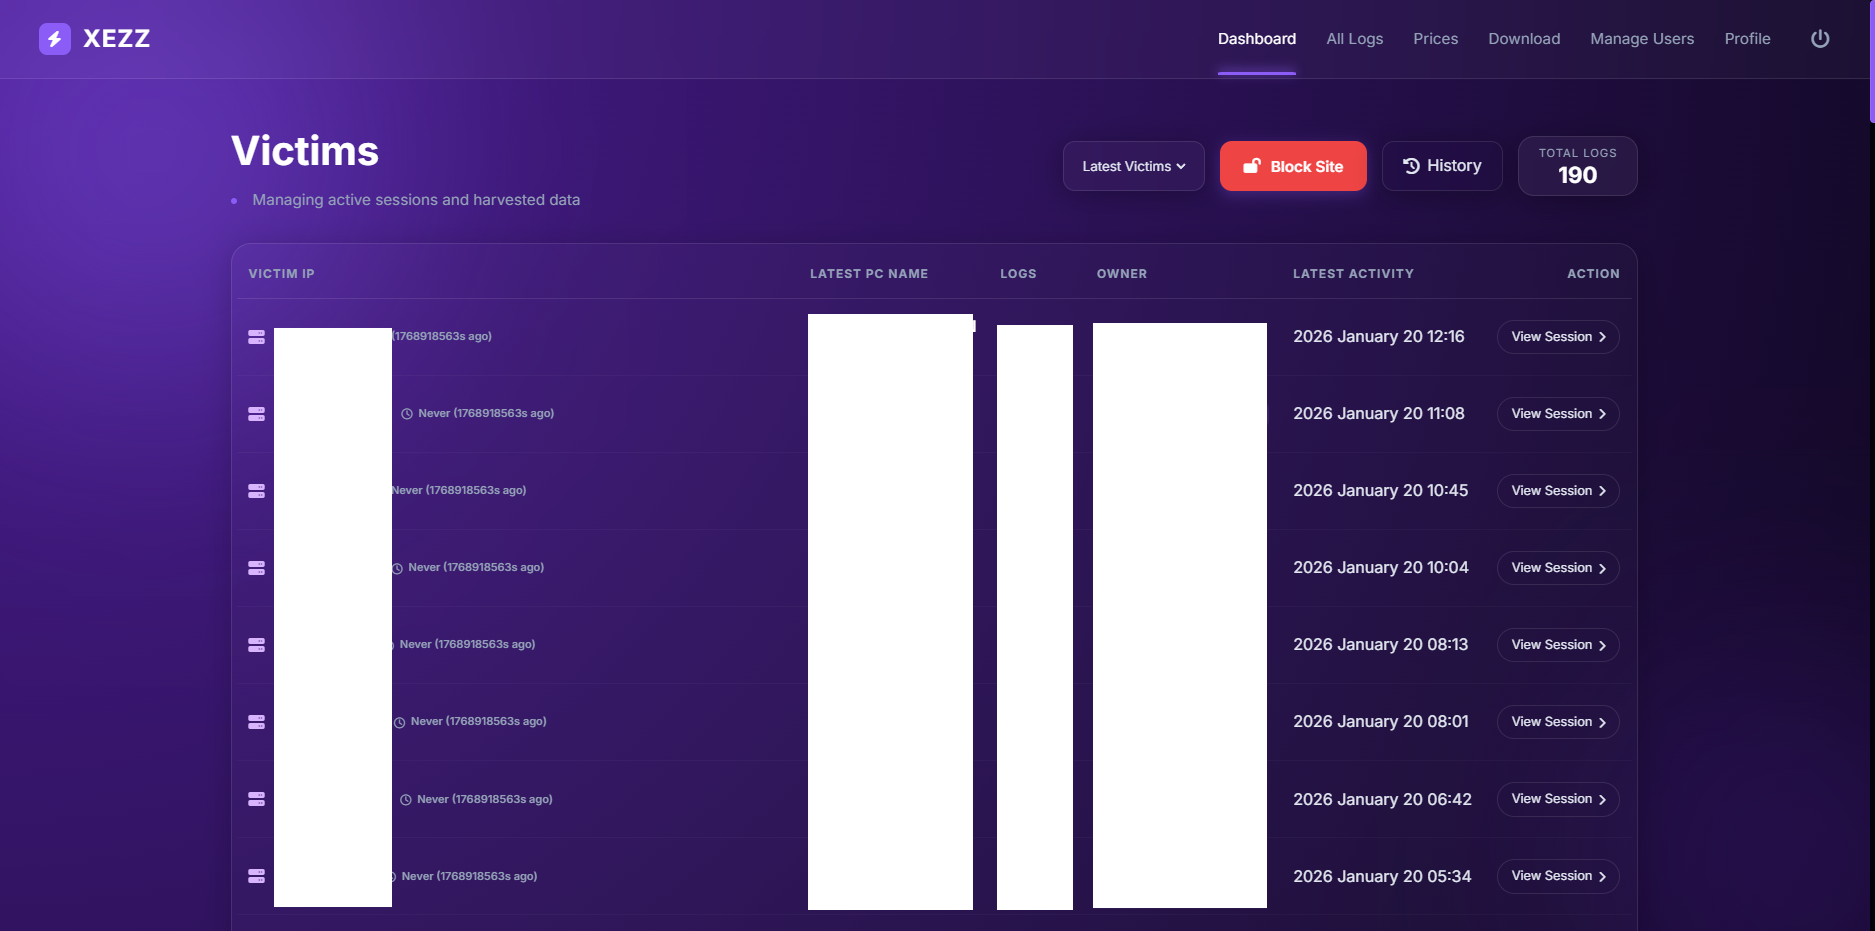
Task: Click the server icon in the 12:16 row
Action: pyautogui.click(x=257, y=337)
